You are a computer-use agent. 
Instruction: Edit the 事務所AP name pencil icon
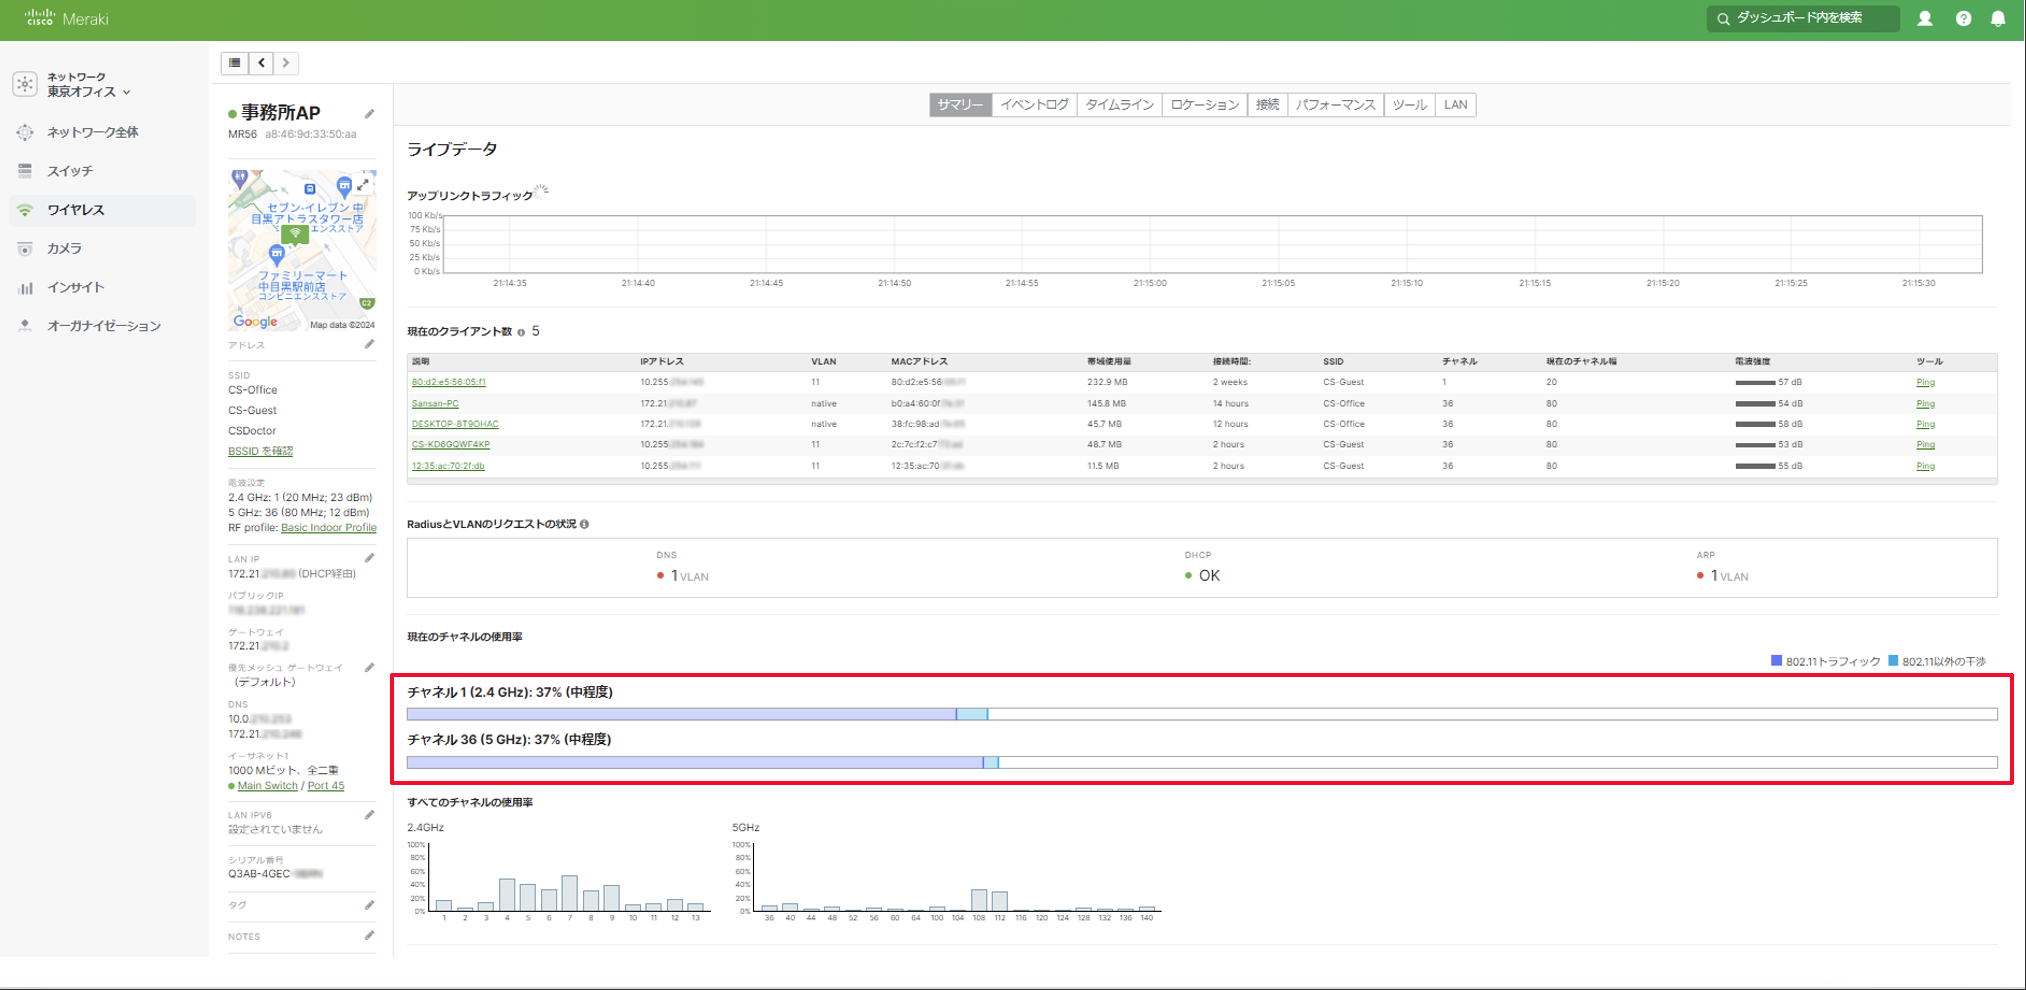click(370, 114)
